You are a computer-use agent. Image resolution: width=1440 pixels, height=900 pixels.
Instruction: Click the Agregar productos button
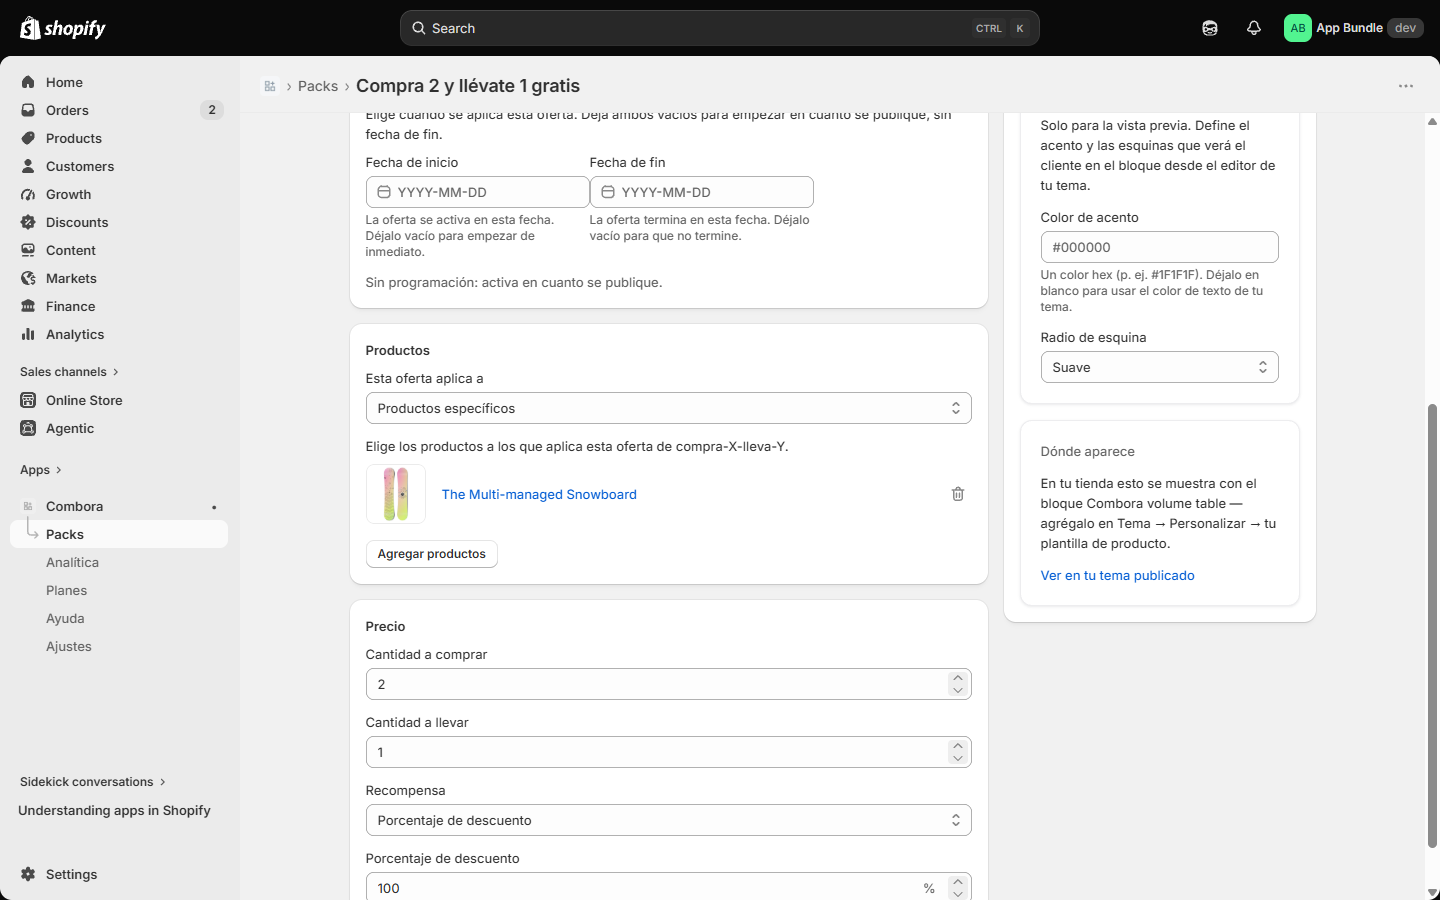[431, 554]
